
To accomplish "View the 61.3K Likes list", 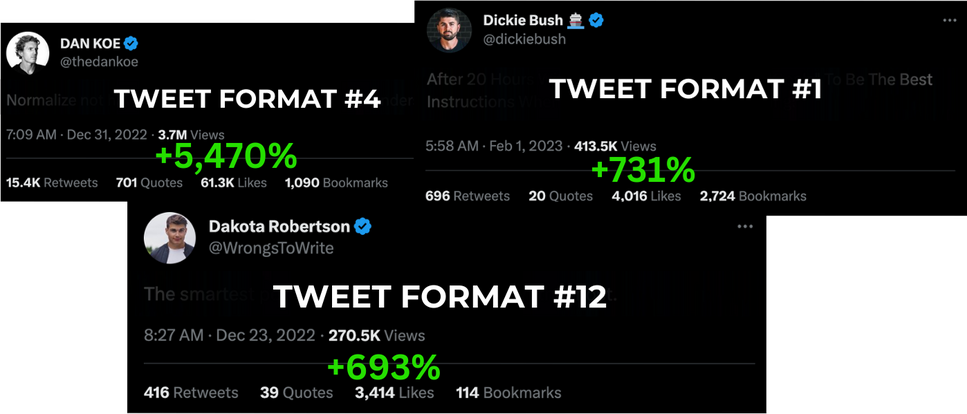I will (x=234, y=183).
